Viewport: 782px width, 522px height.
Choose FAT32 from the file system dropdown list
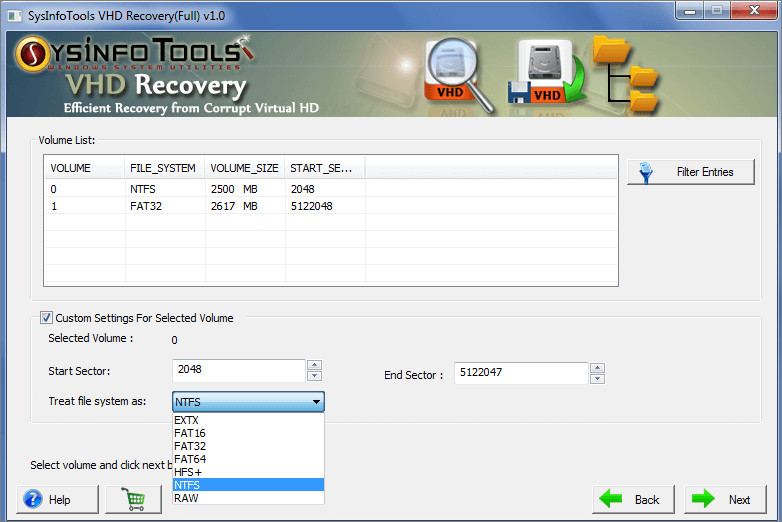click(248, 446)
